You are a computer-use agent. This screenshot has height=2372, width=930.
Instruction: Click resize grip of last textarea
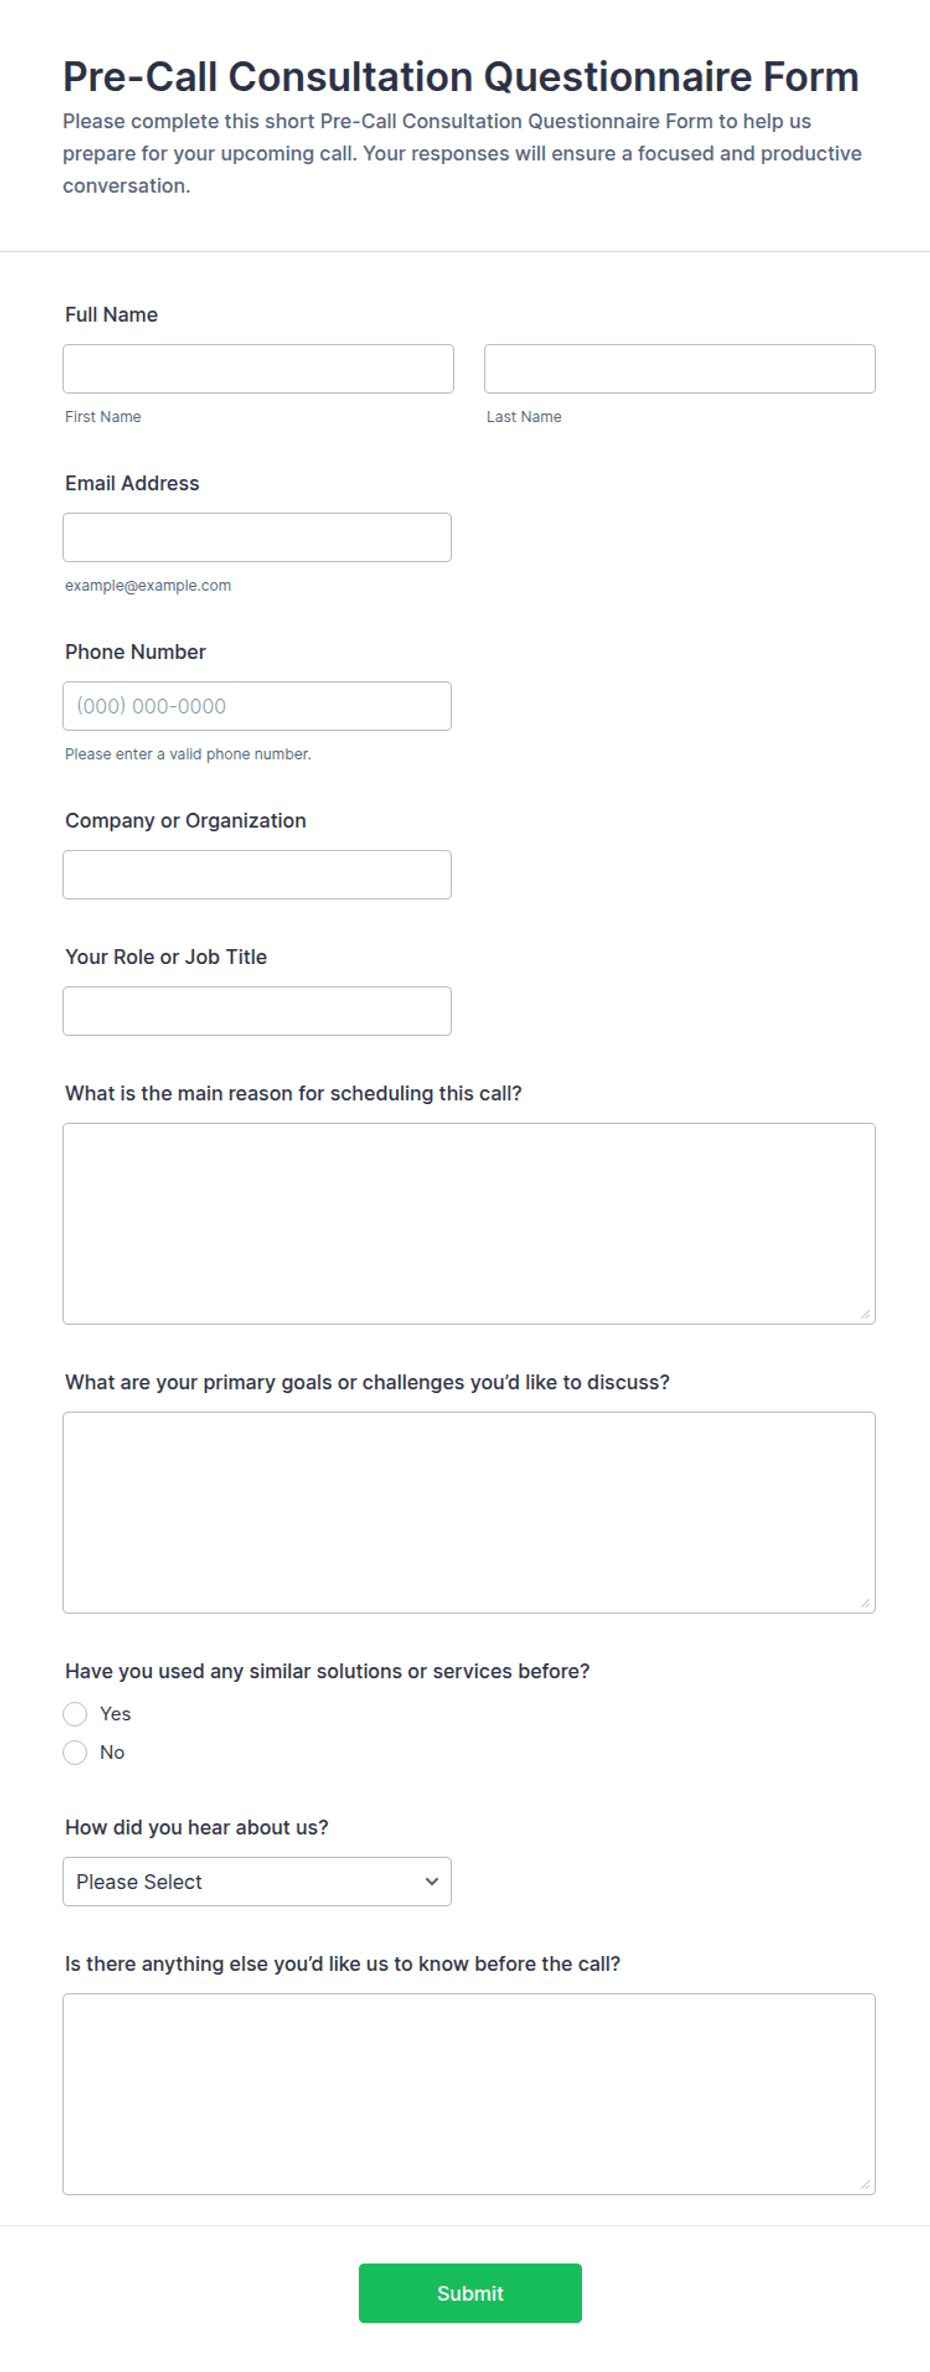(x=865, y=2185)
